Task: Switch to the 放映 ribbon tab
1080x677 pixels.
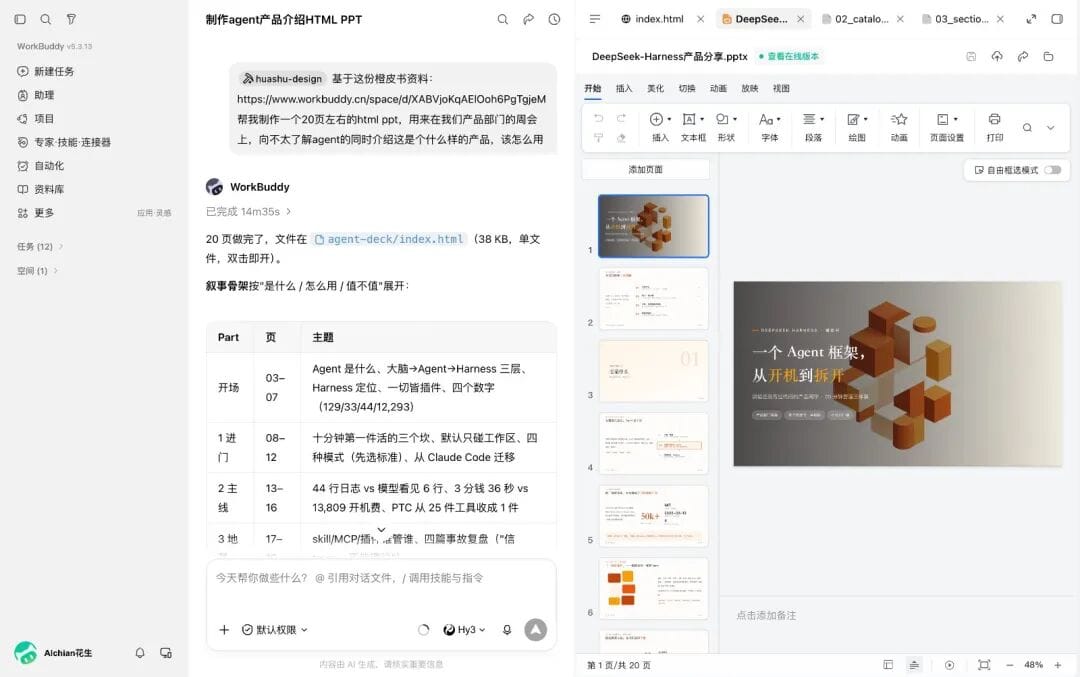Action: [749, 88]
